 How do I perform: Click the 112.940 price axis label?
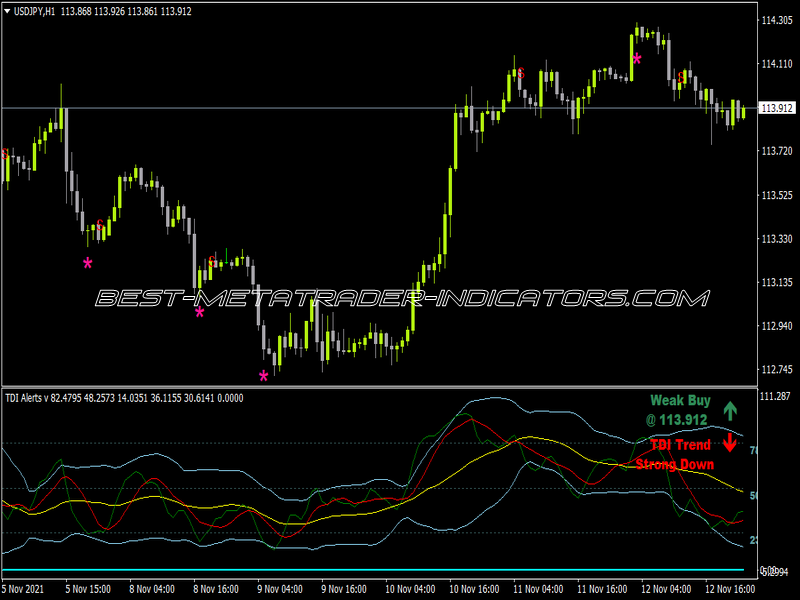pos(777,326)
